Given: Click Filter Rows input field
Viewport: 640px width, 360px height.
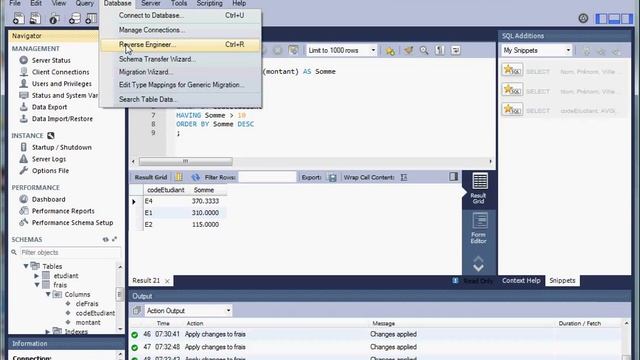Looking at the screenshot, I should [x=267, y=177].
